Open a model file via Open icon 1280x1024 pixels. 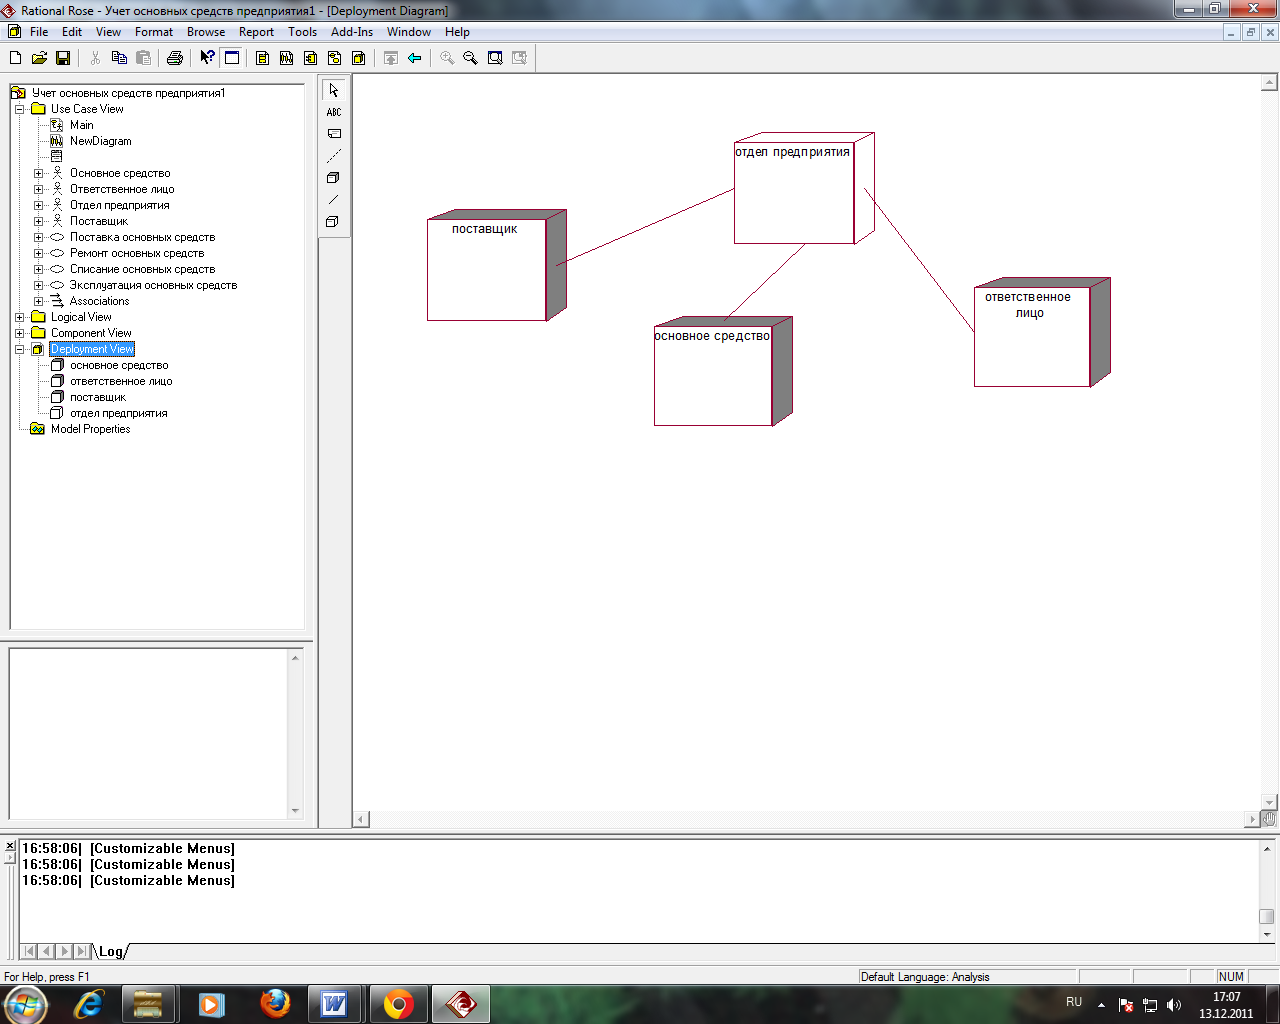39,58
